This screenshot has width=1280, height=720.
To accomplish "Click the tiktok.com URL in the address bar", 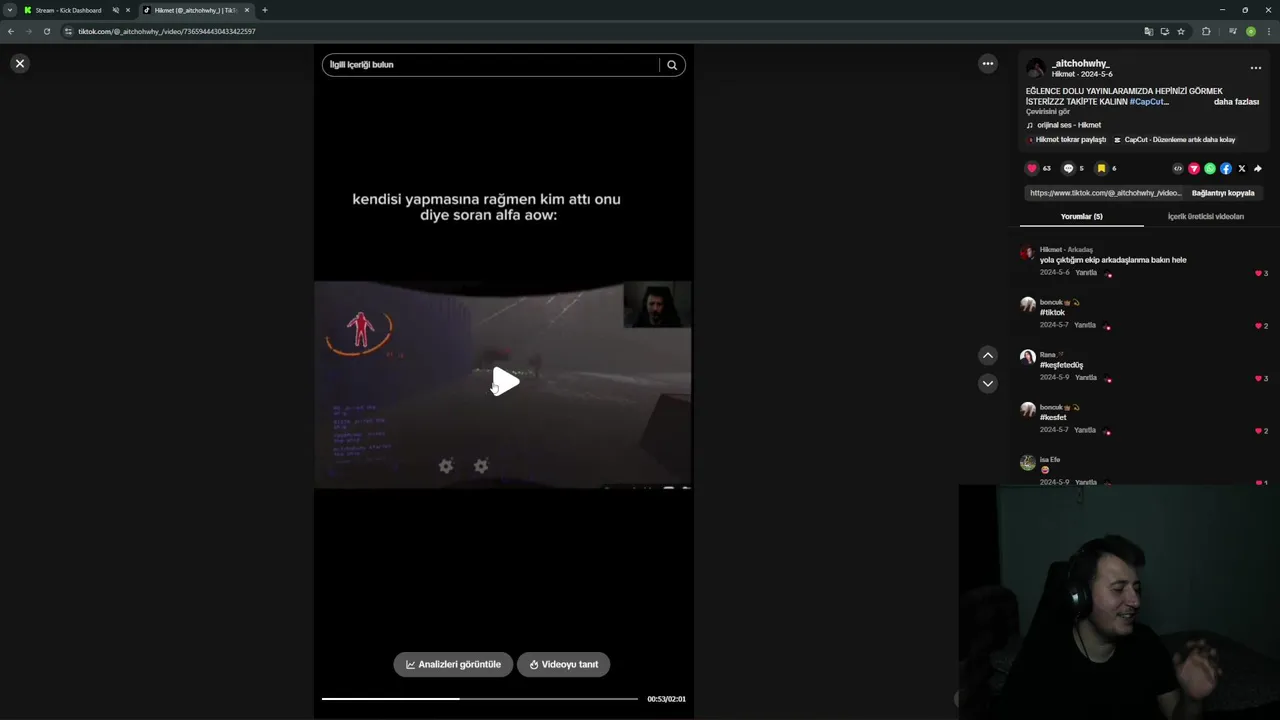I will 167,31.
